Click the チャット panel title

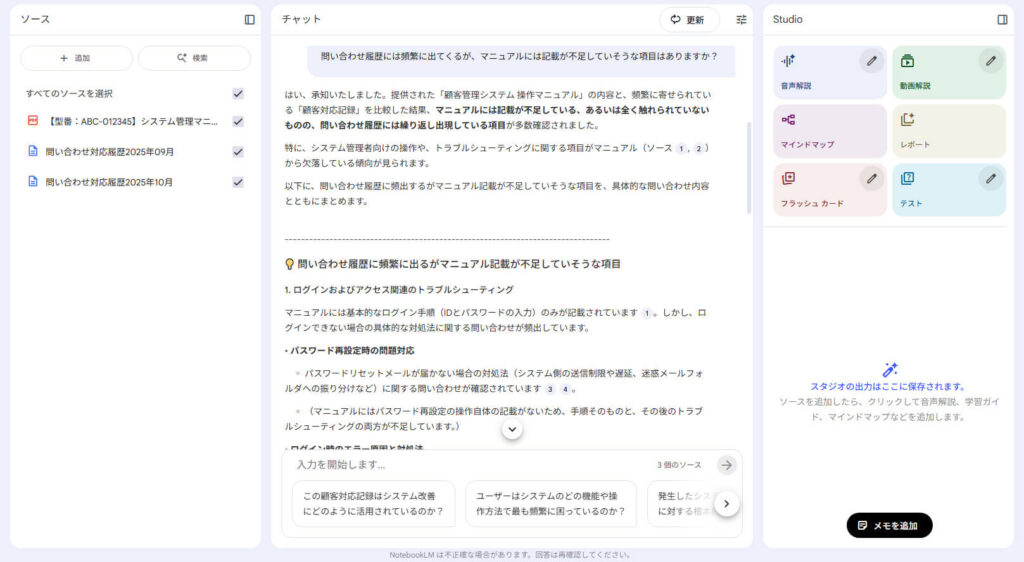click(x=301, y=20)
